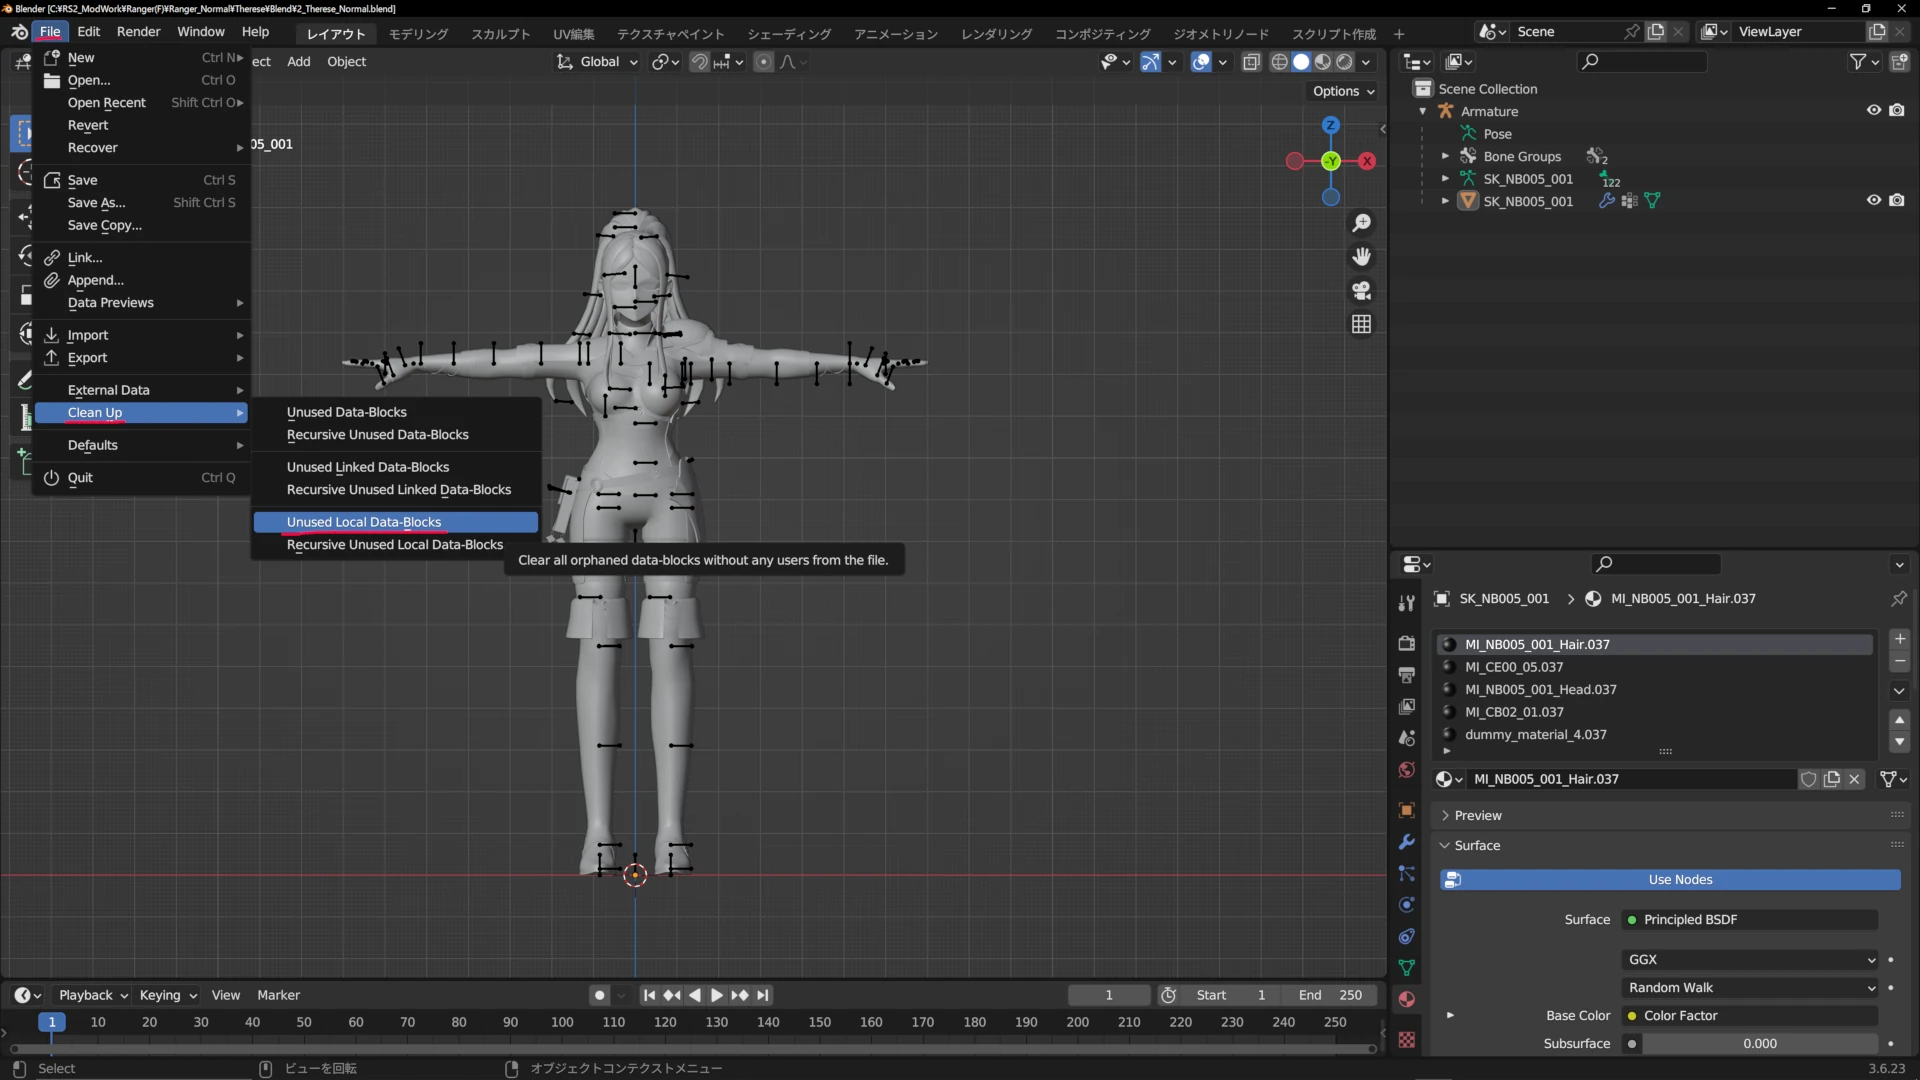Toggle X-ray display in viewport header

coord(1251,62)
